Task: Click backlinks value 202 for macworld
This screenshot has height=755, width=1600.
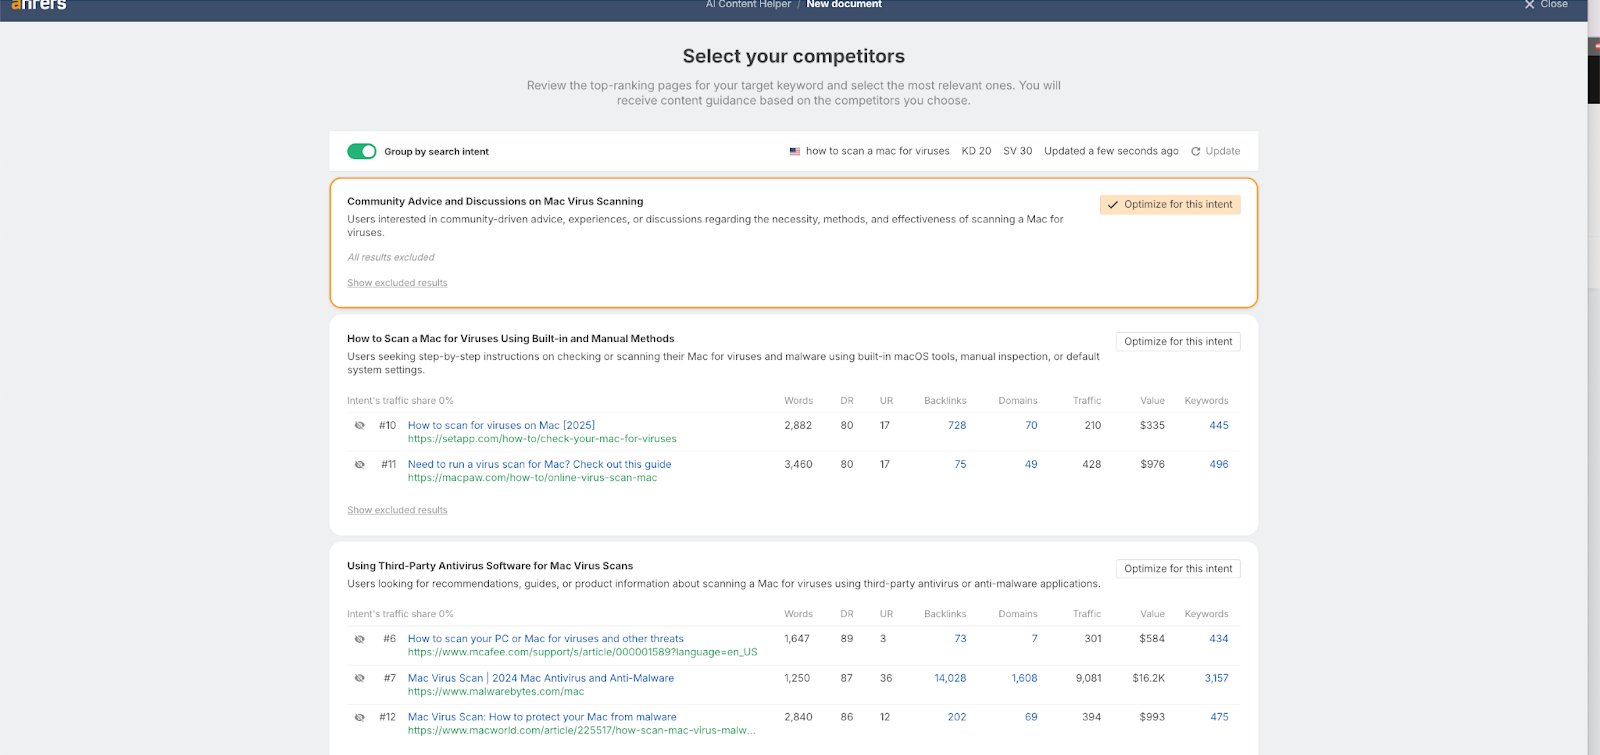Action: click(x=957, y=717)
